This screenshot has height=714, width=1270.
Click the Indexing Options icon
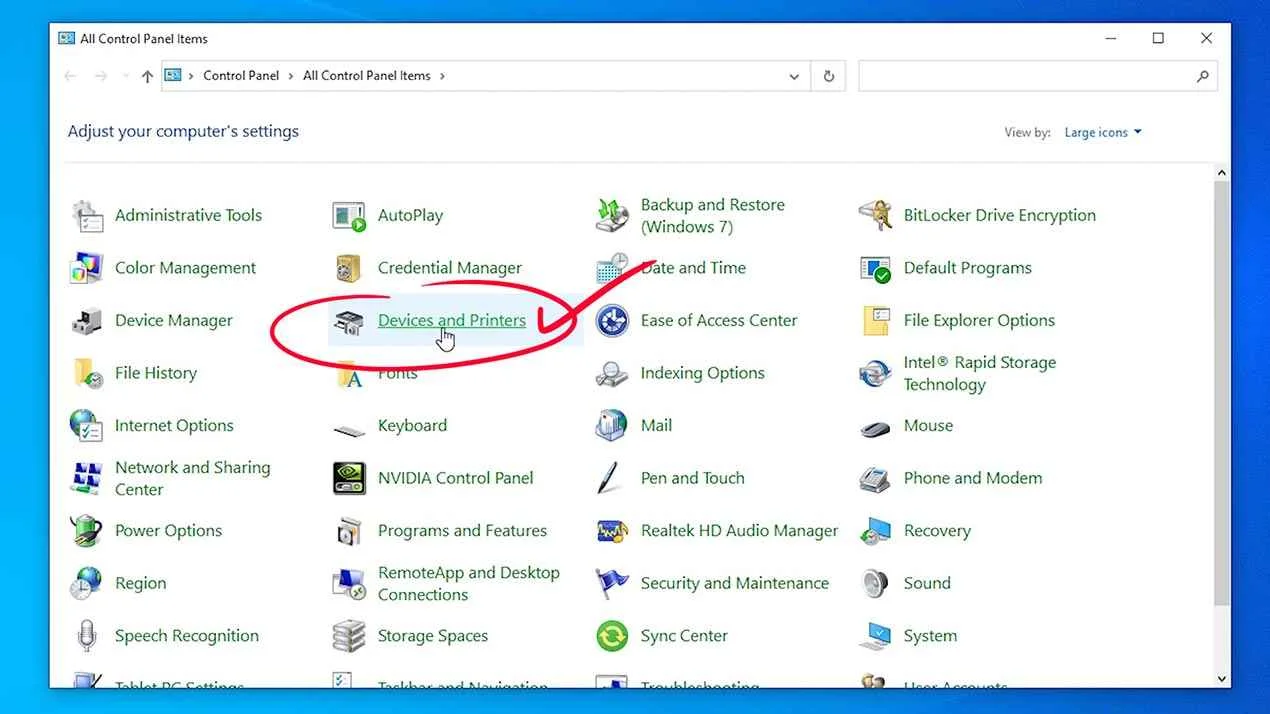pyautogui.click(x=612, y=373)
